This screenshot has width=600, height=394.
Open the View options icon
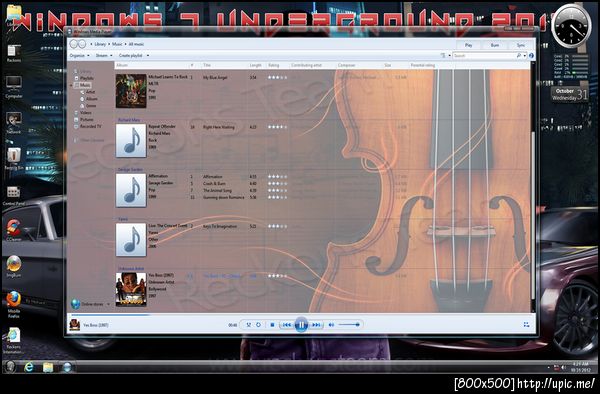(x=443, y=56)
